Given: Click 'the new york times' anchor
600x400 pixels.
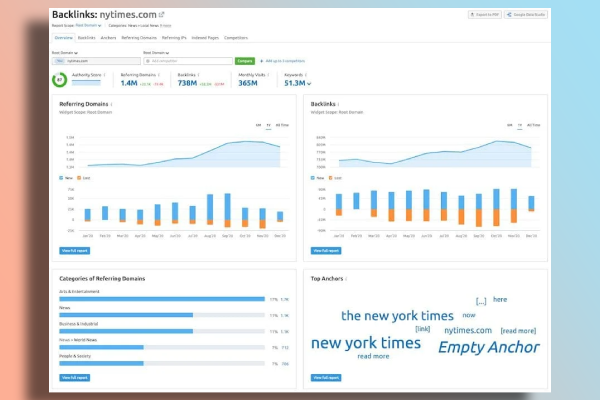Looking at the screenshot, I should (397, 316).
